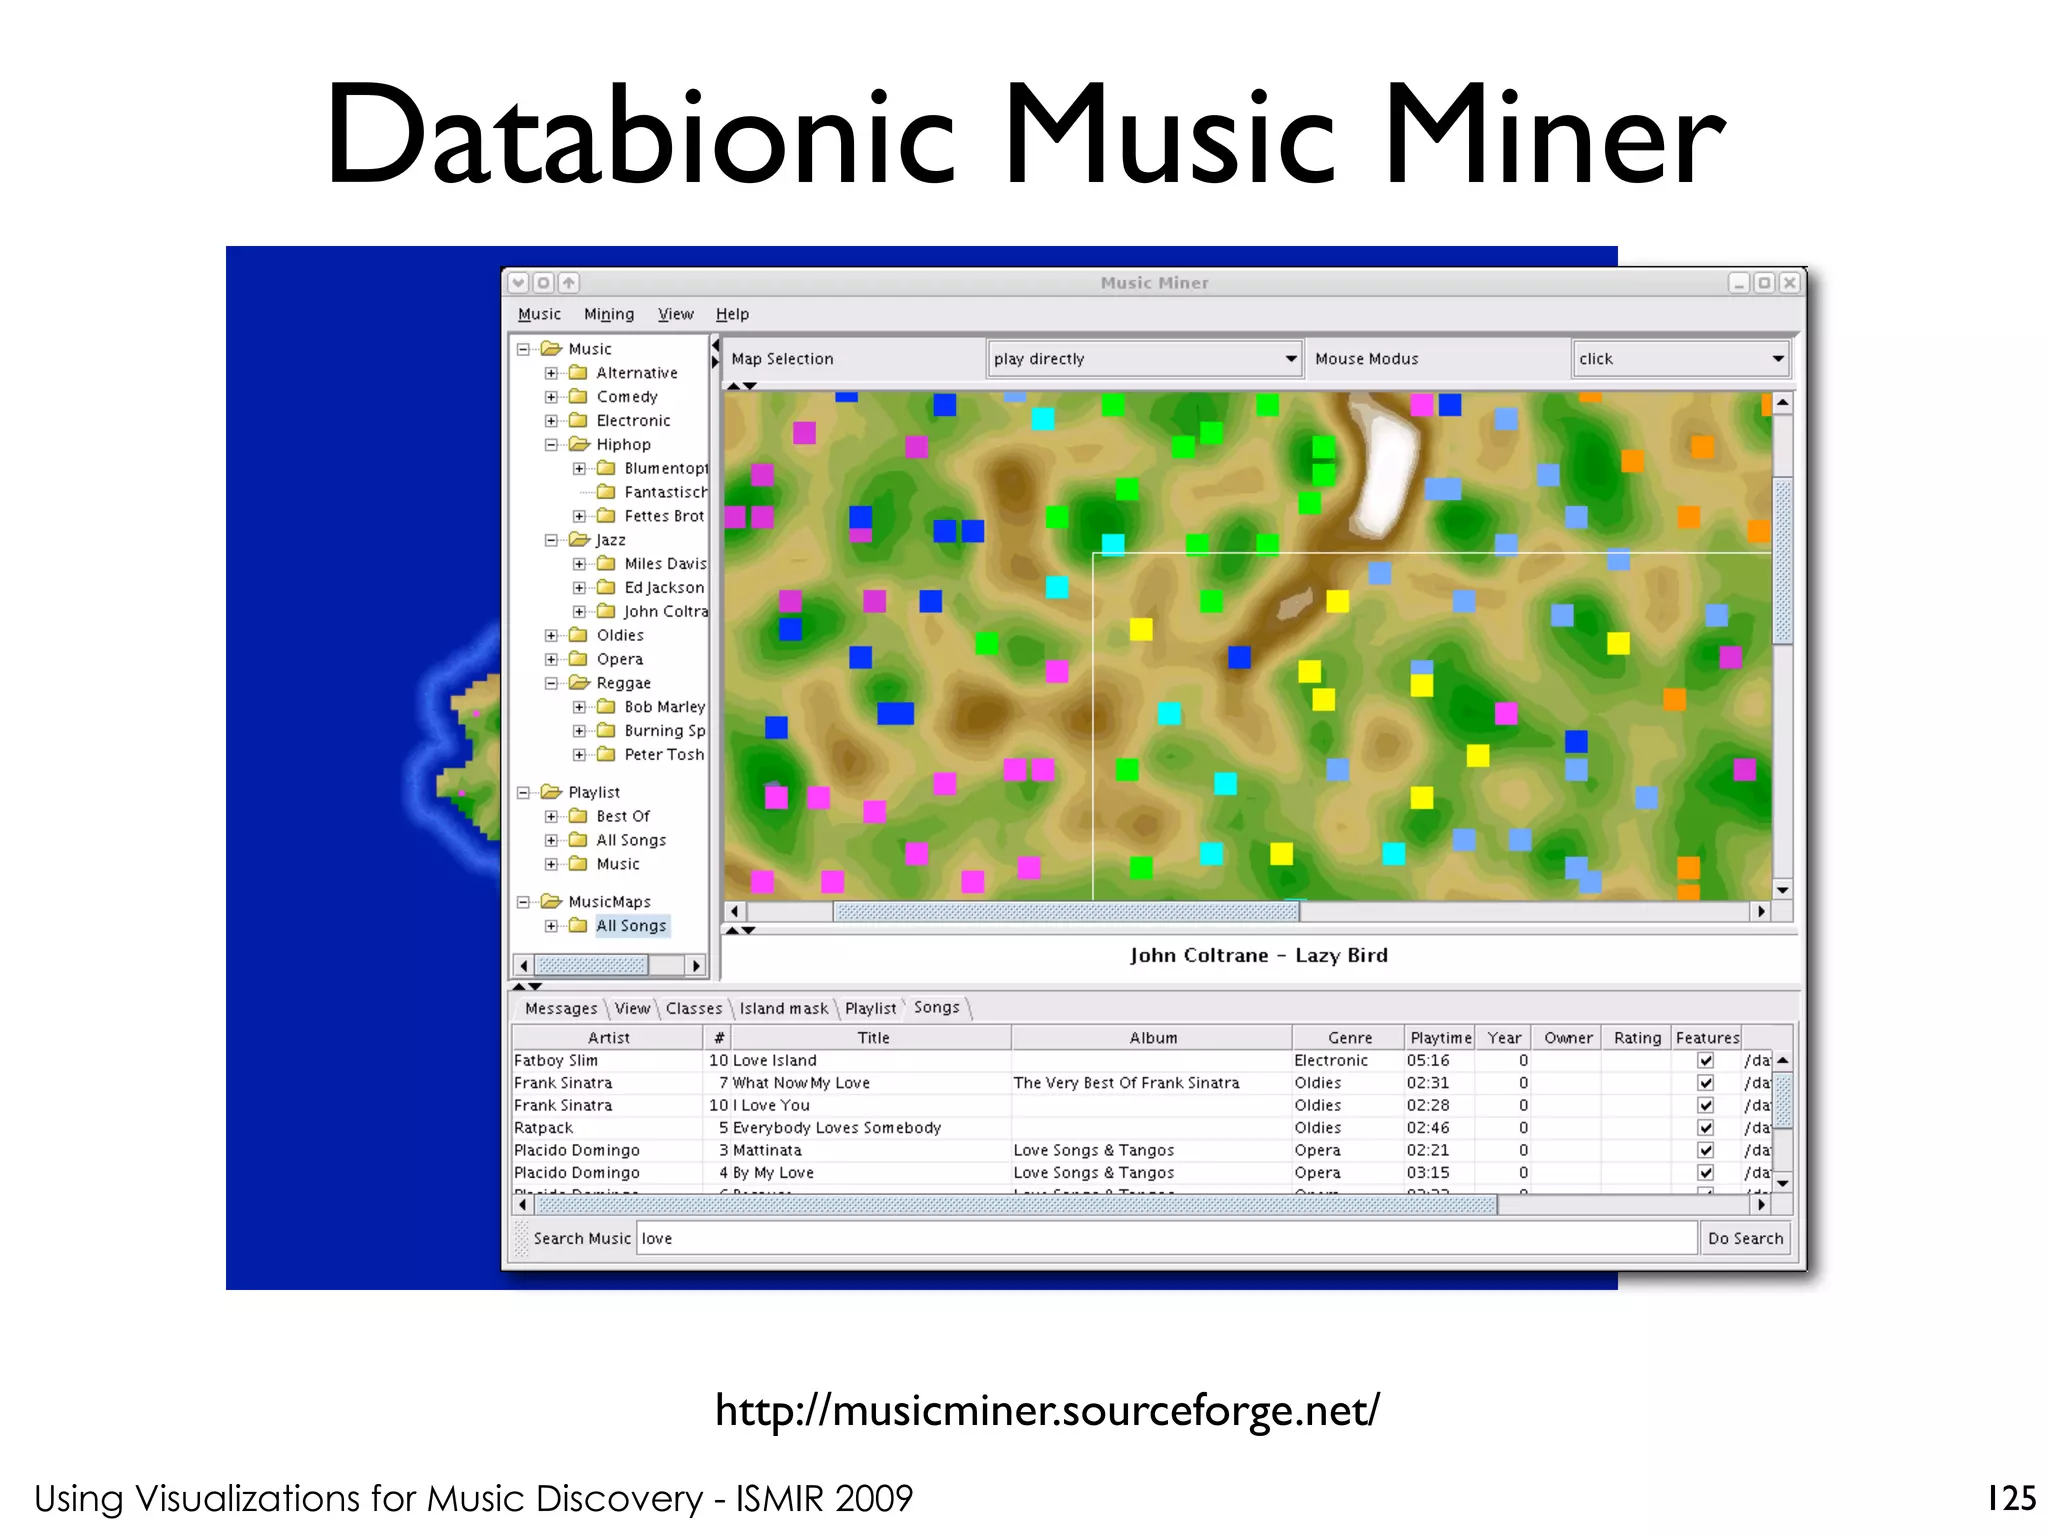Select Frank Sinatra What Now My Love row
Screen dimensions: 2048x1536
click(1142, 1083)
